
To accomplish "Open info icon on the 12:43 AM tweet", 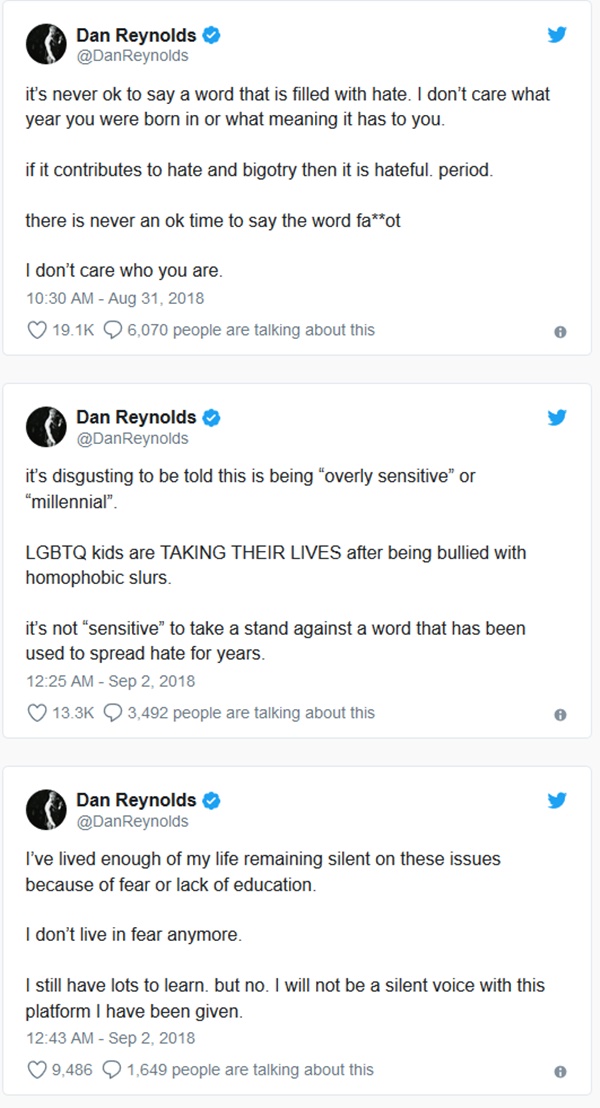I will click(560, 1071).
